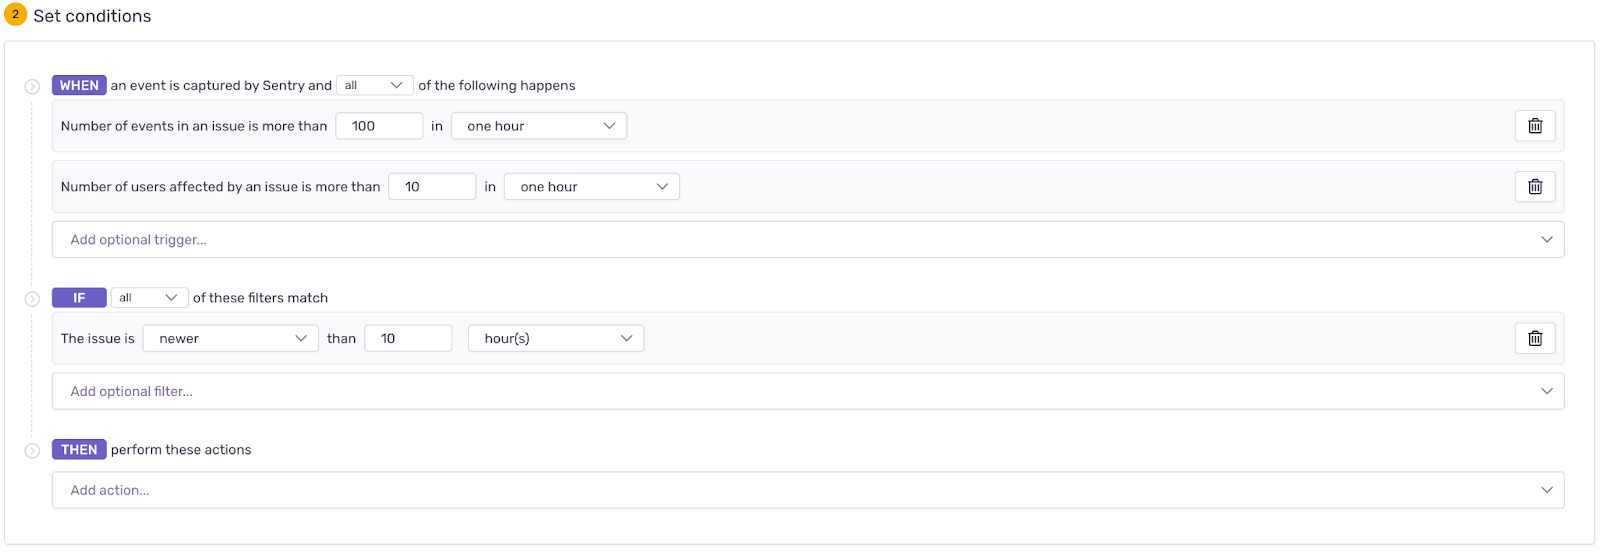Expand the 'Add action...' selector
The width and height of the screenshot is (1600, 553).
coord(808,491)
